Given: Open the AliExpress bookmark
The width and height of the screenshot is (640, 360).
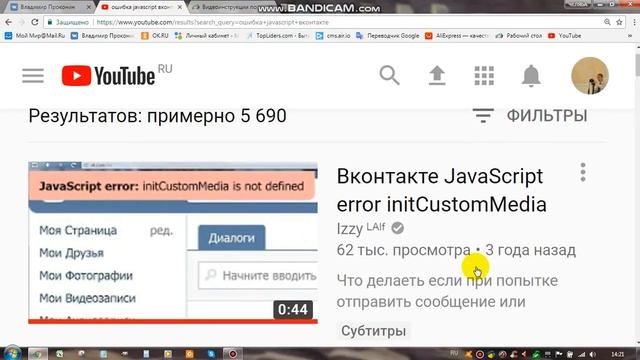Looking at the screenshot, I should point(457,36).
